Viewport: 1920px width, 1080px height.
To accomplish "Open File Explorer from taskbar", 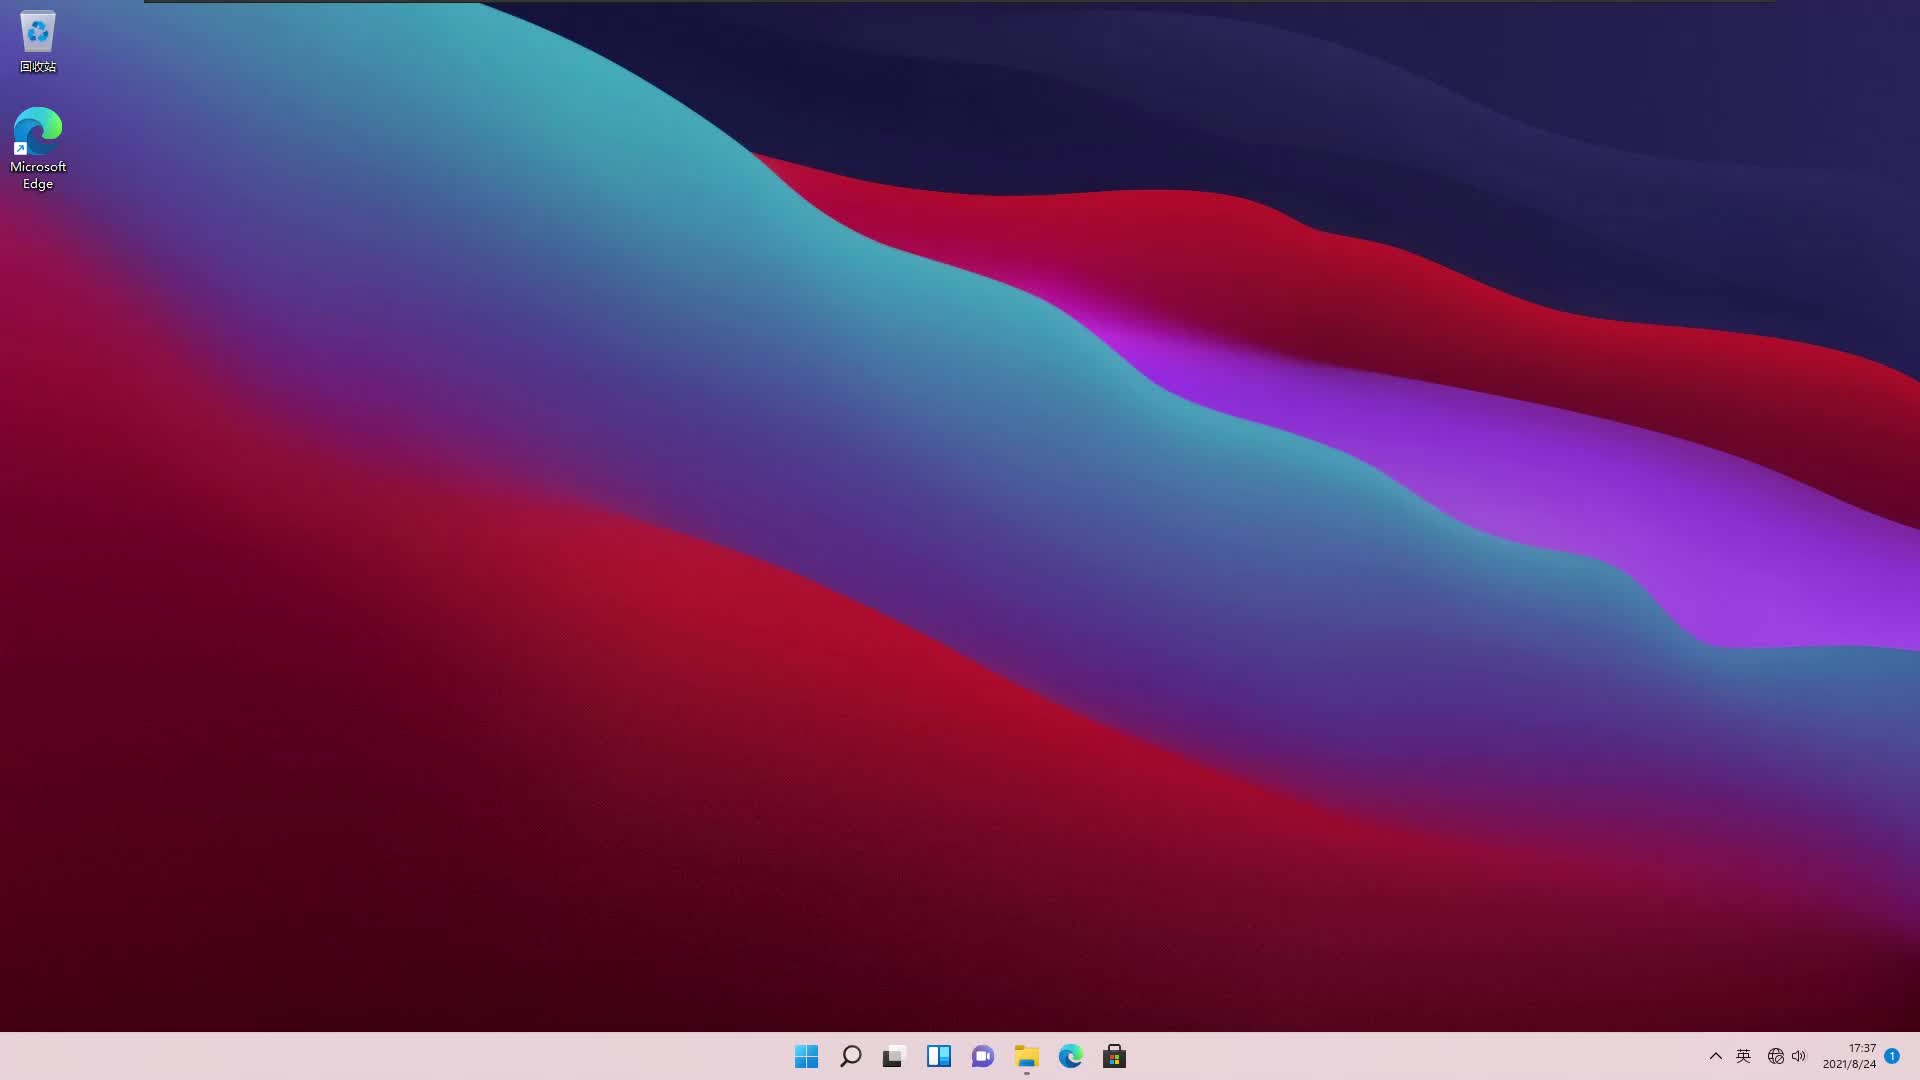I will (x=1026, y=1056).
